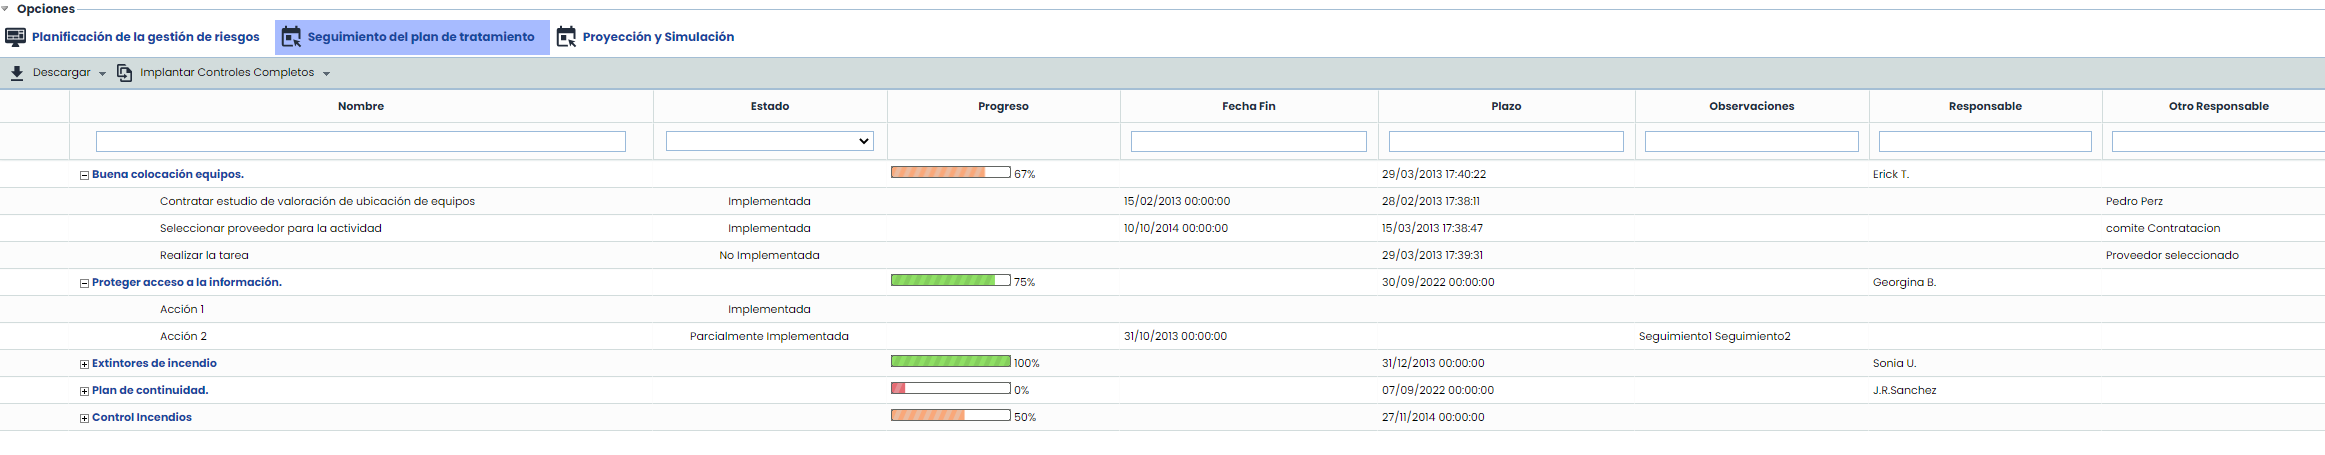Image resolution: width=2325 pixels, height=455 pixels.
Task: Open the Descargar dropdown arrow
Action: pos(102,74)
